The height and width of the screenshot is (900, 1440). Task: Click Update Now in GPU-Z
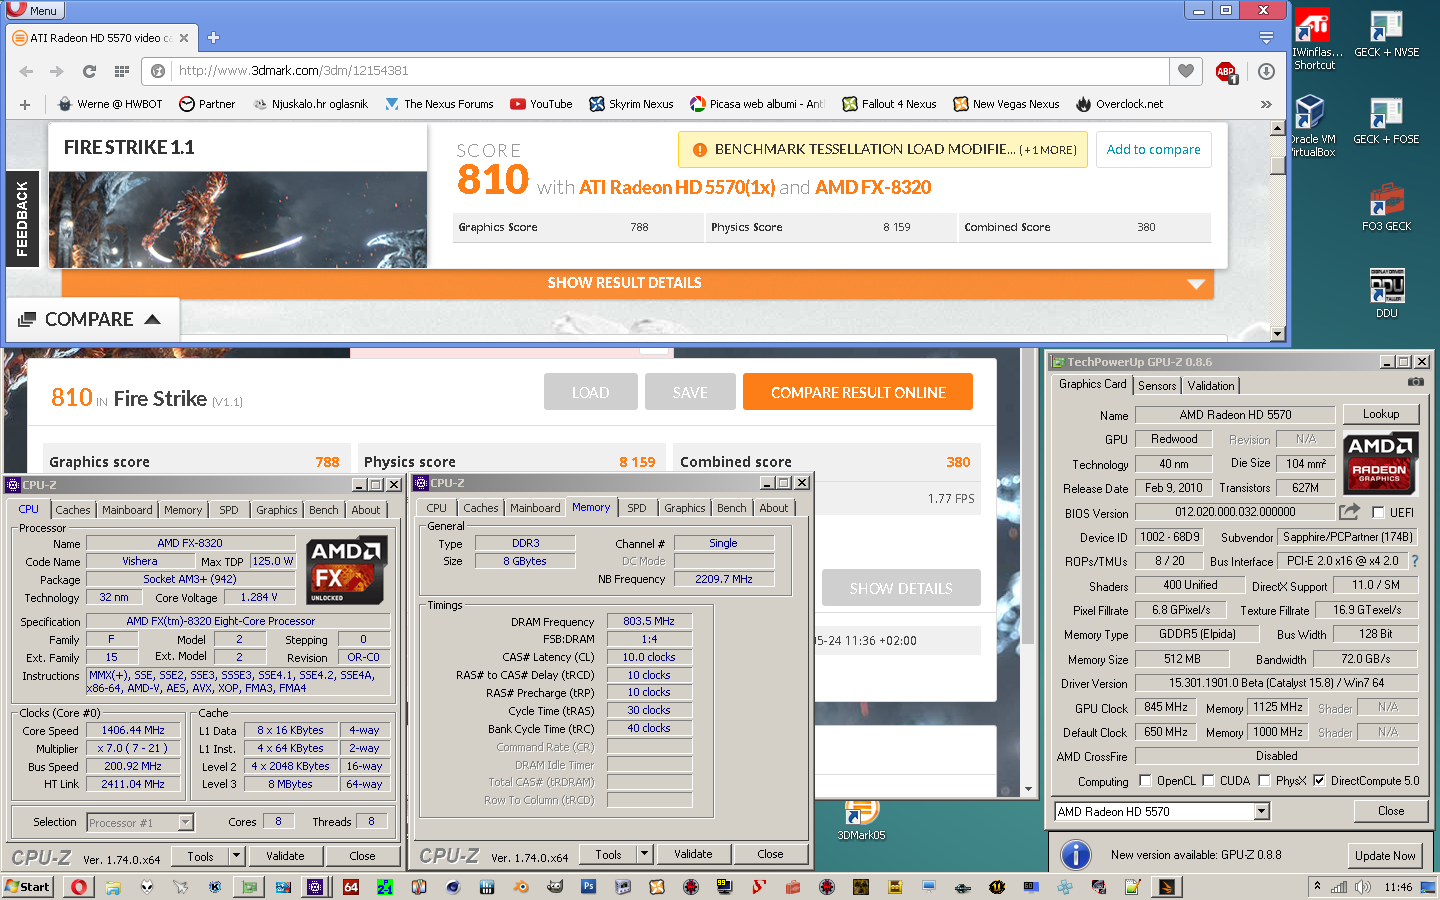(1385, 856)
